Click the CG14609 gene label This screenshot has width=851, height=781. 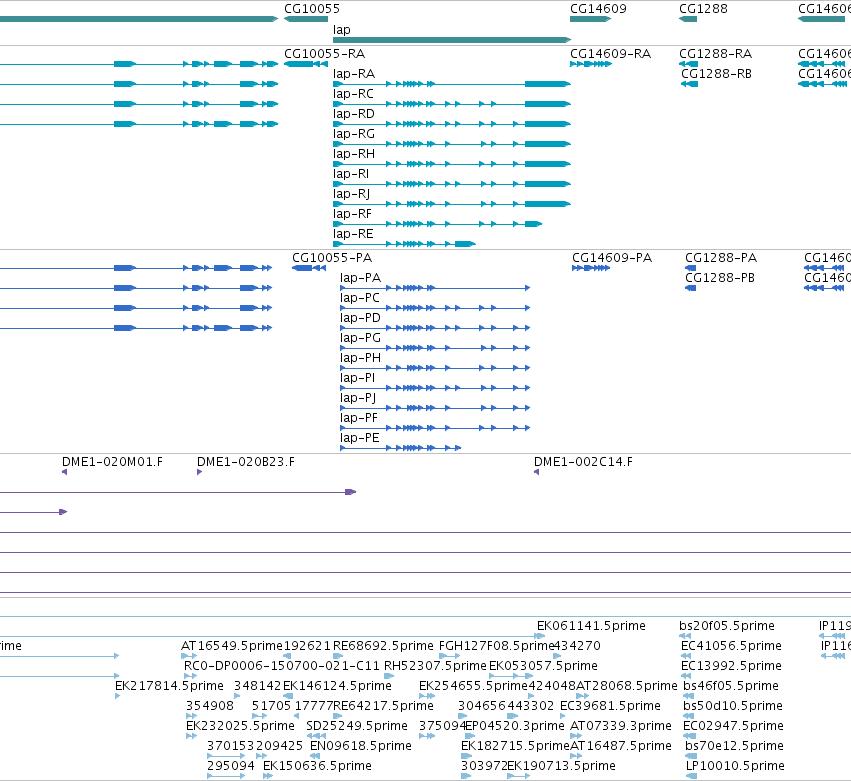[598, 9]
